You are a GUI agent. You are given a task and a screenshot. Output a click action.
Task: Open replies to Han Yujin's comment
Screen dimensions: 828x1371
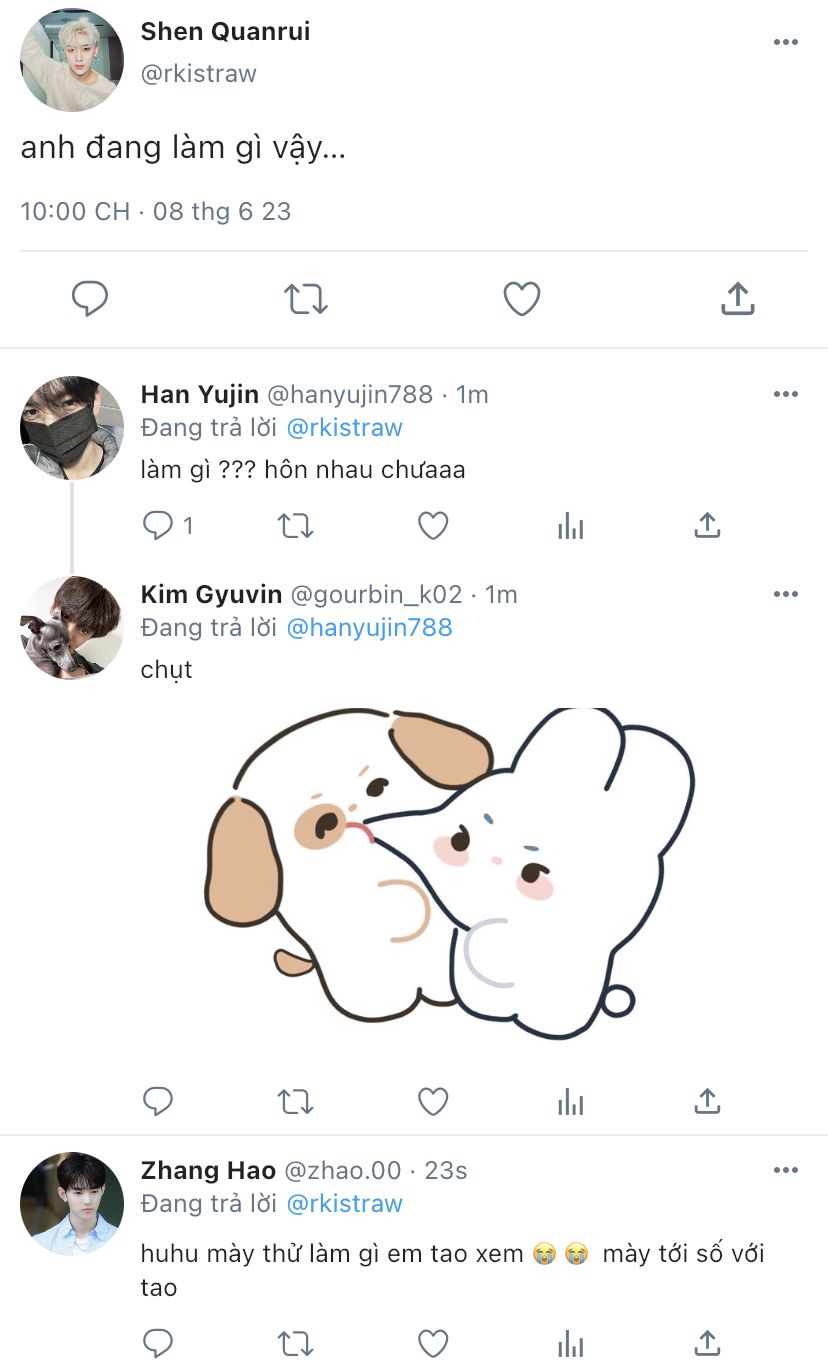[159, 526]
